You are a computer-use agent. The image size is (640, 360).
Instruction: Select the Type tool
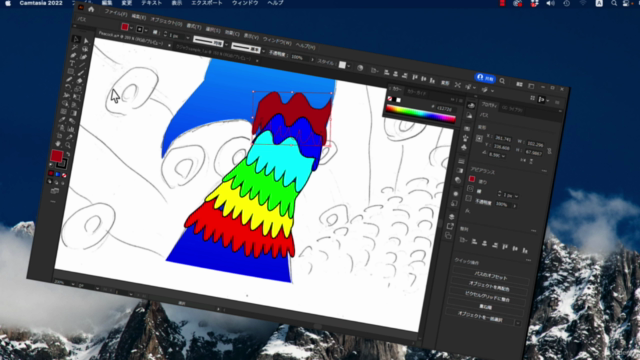[x=72, y=63]
